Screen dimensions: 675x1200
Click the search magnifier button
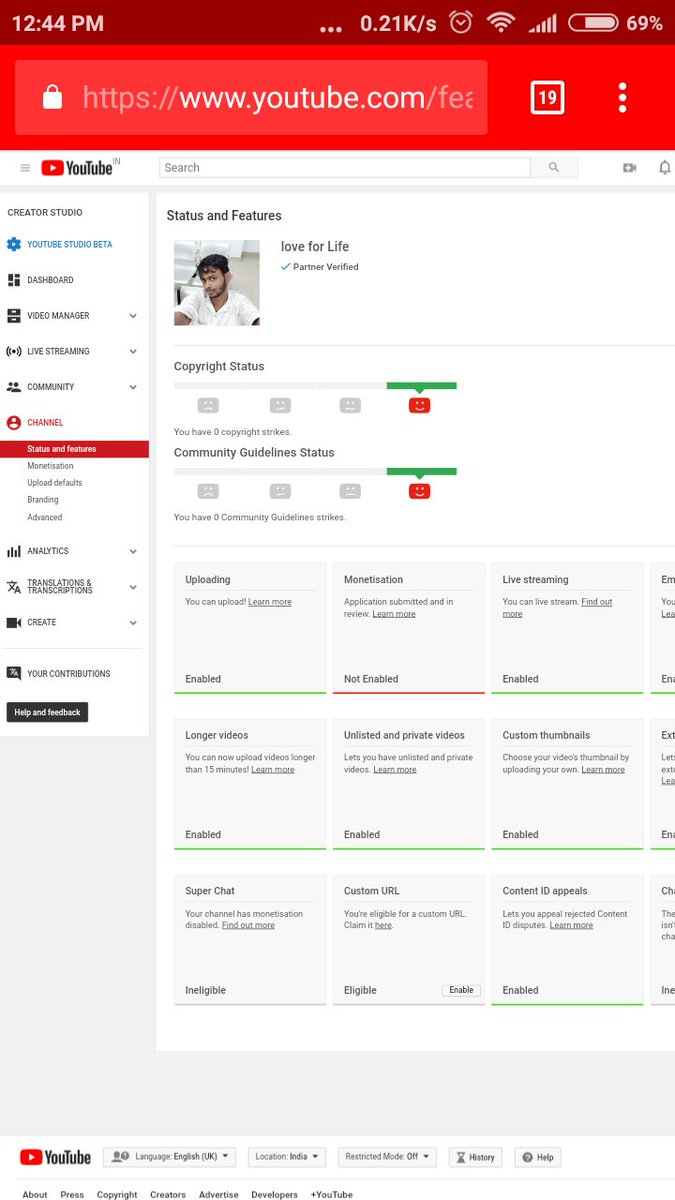click(x=554, y=168)
